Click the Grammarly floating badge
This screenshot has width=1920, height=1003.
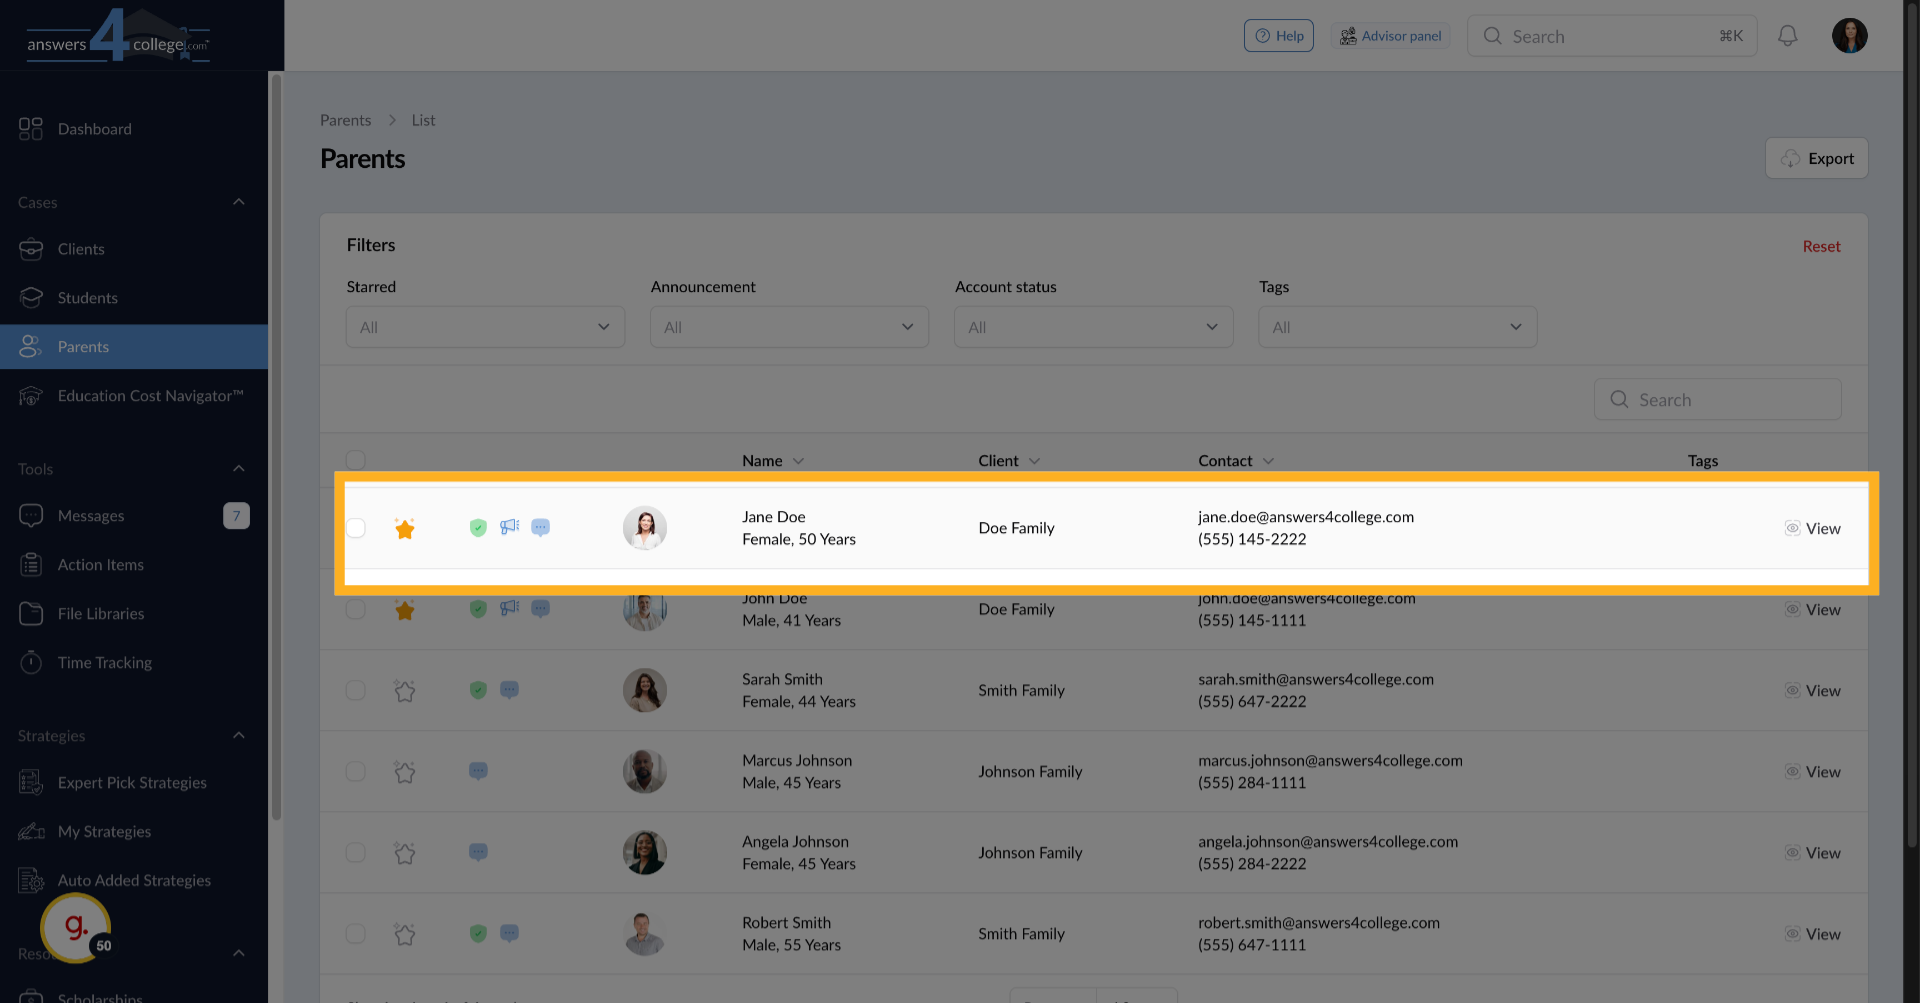76,928
